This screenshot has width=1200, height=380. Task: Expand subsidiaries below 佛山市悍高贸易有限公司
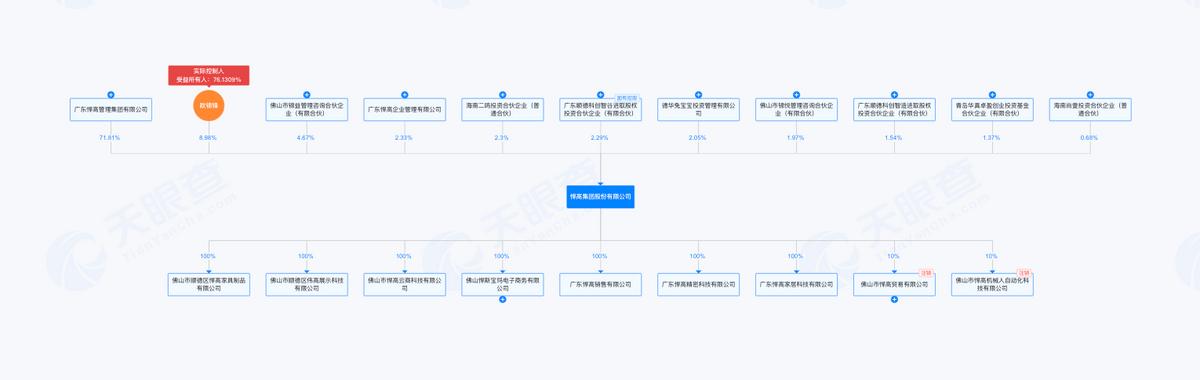point(894,299)
